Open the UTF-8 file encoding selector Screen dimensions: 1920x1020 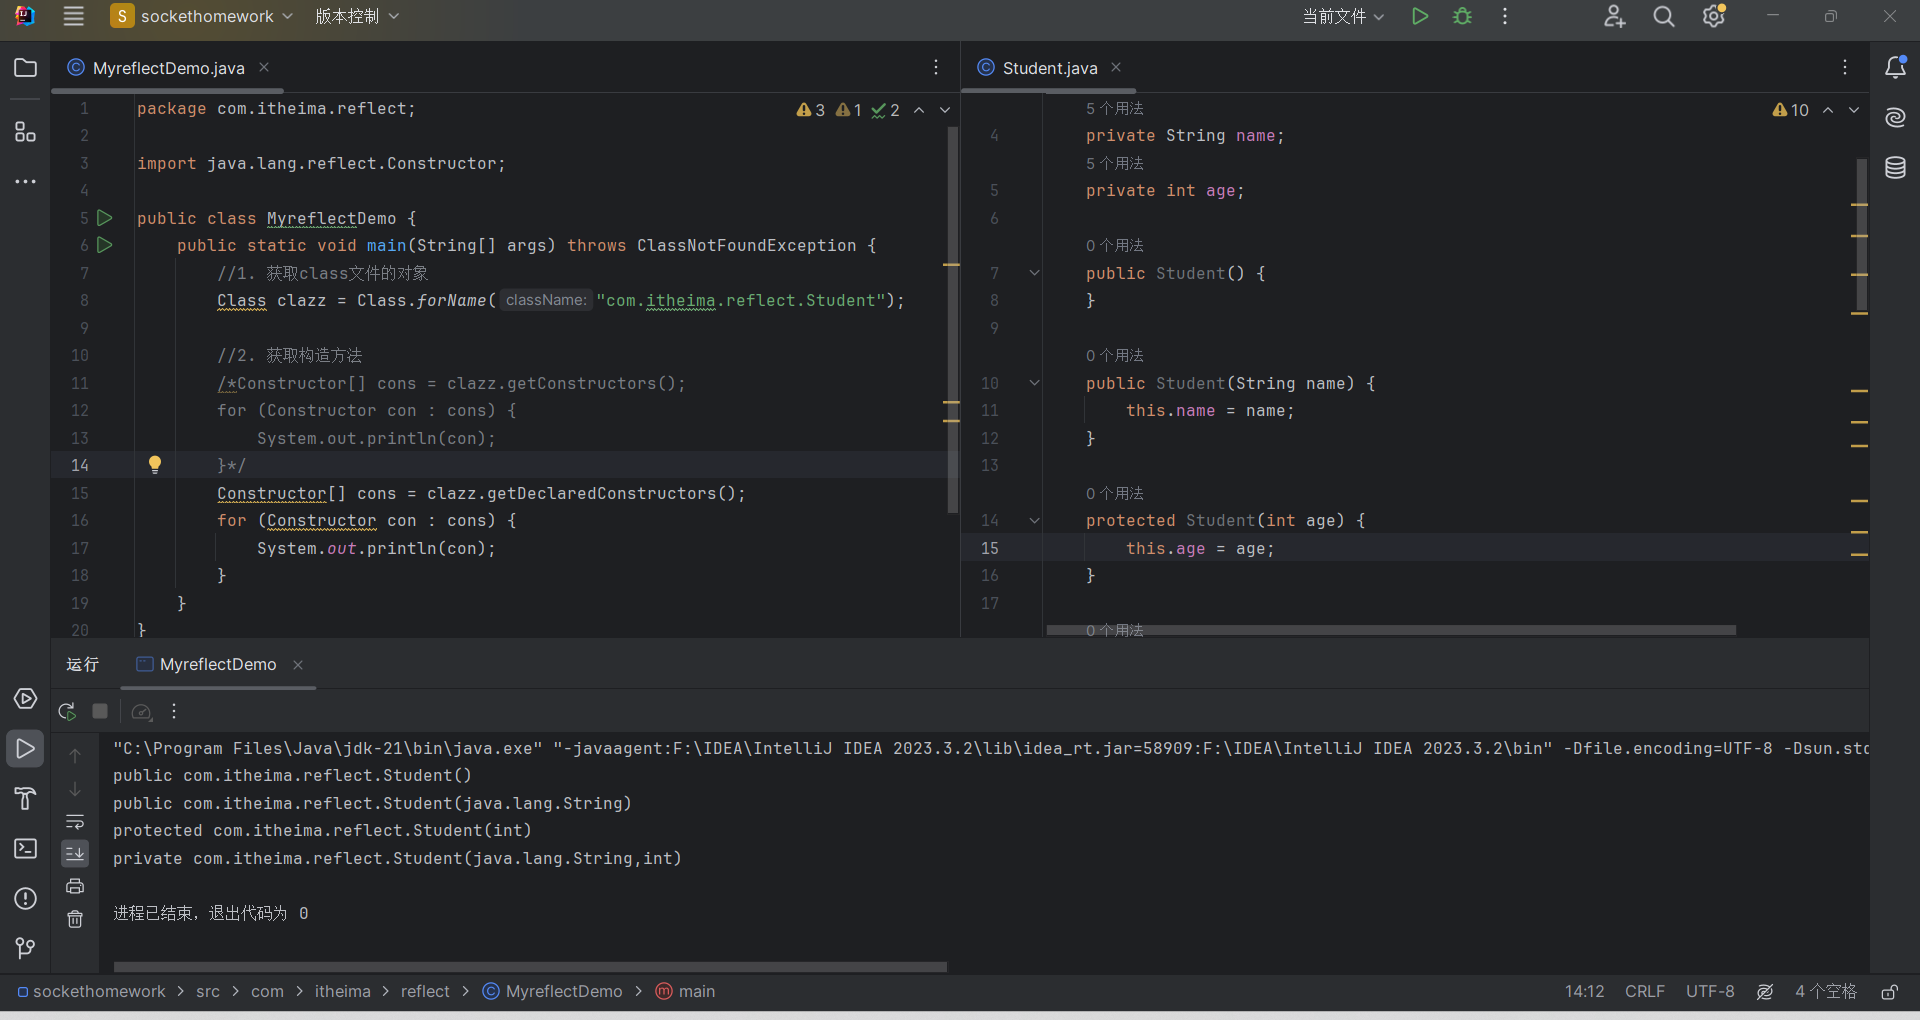1710,991
